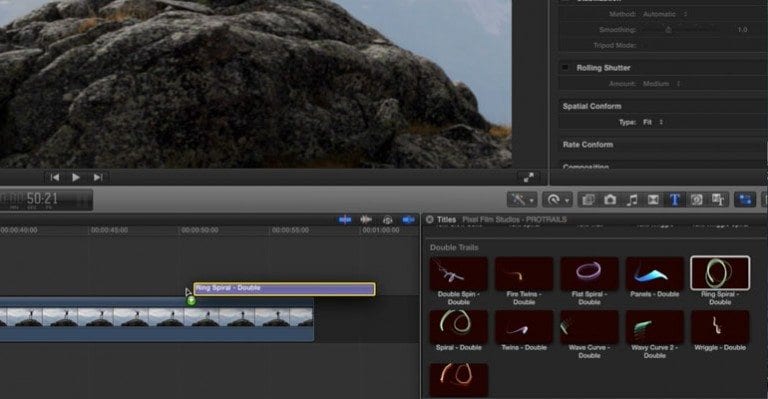
Task: Select the Ring Spiral - Double thumbnail in browser
Action: (720, 273)
